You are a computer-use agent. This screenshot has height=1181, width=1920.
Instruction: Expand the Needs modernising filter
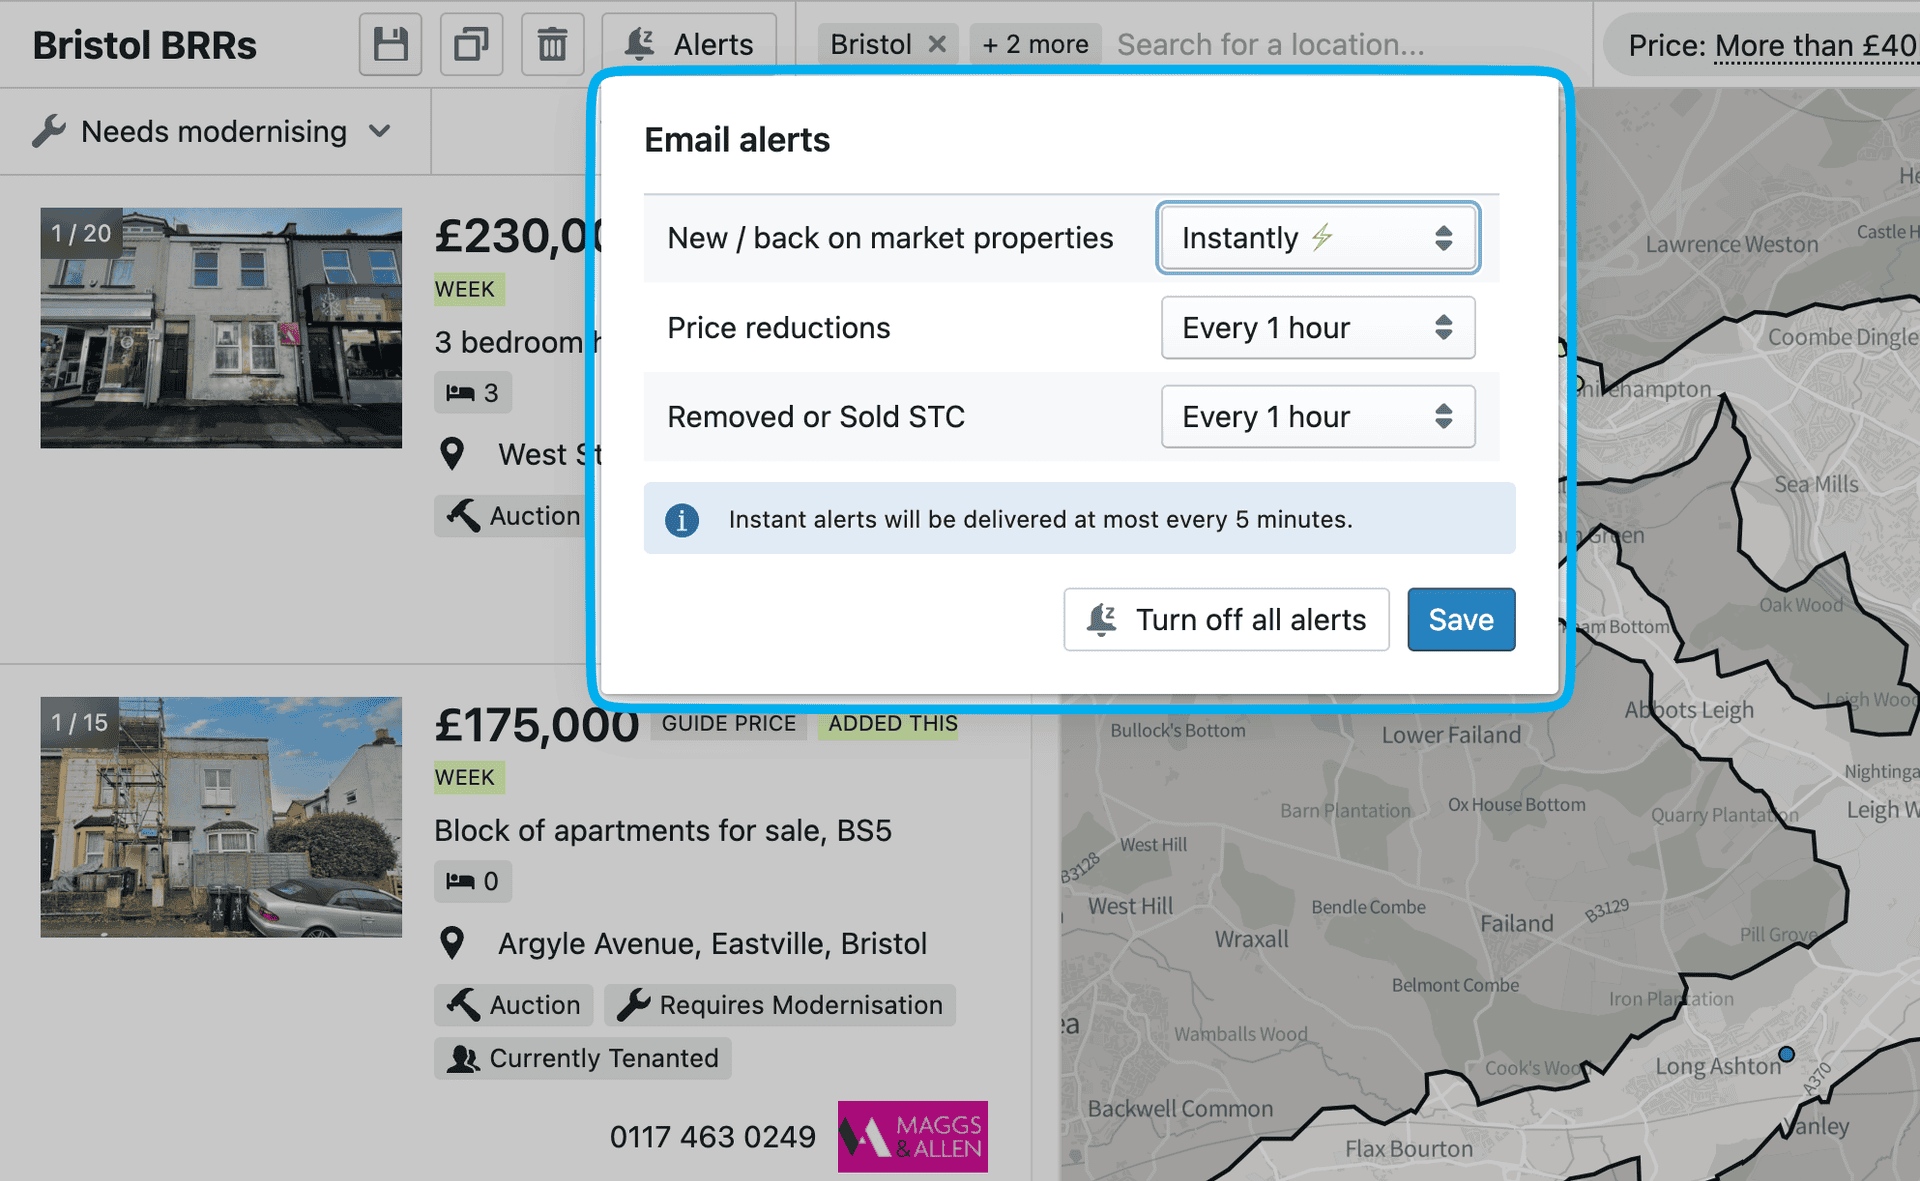tap(213, 132)
